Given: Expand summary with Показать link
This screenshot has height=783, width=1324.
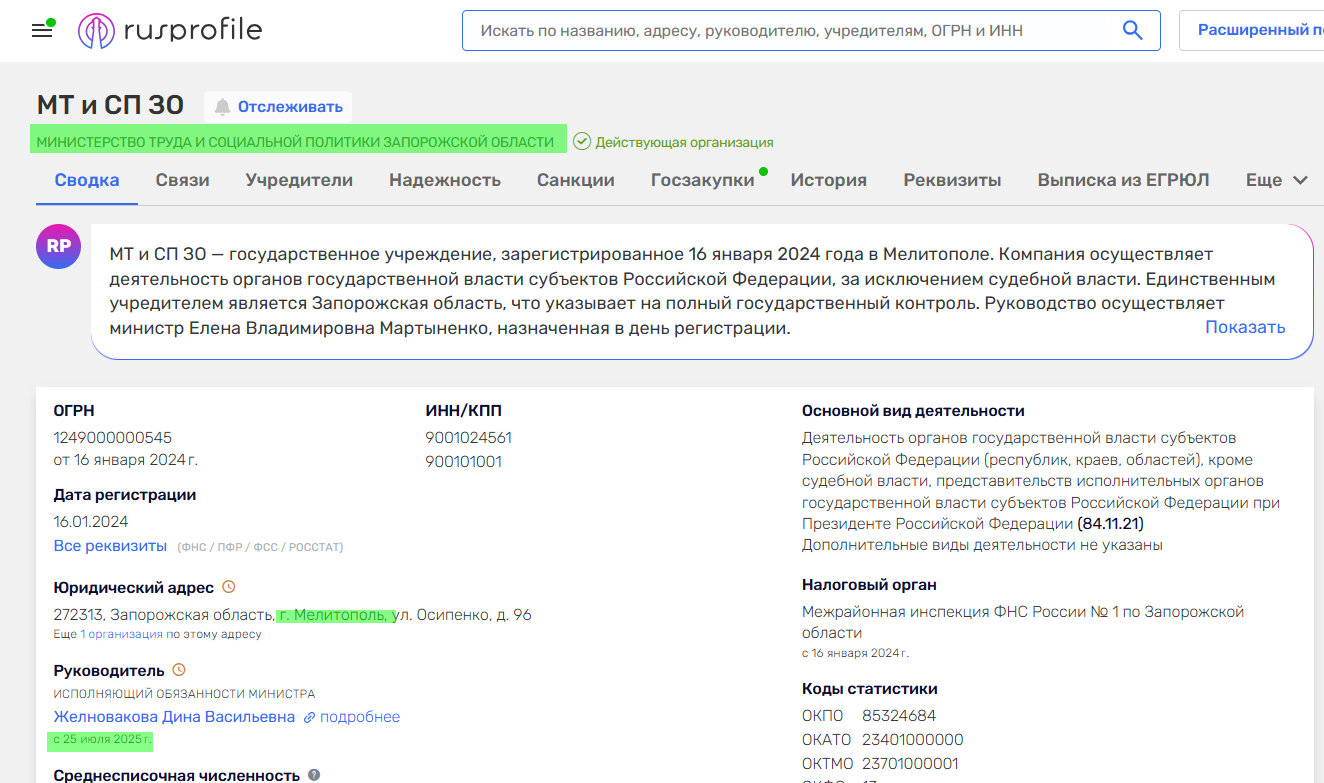Looking at the screenshot, I should 1244,327.
